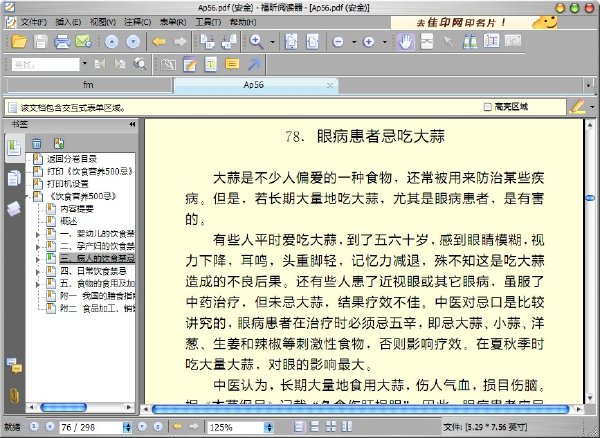The width and height of the screenshot is (600, 438).
Task: Toggle the 高亮区域 checkbox
Action: pyautogui.click(x=487, y=107)
